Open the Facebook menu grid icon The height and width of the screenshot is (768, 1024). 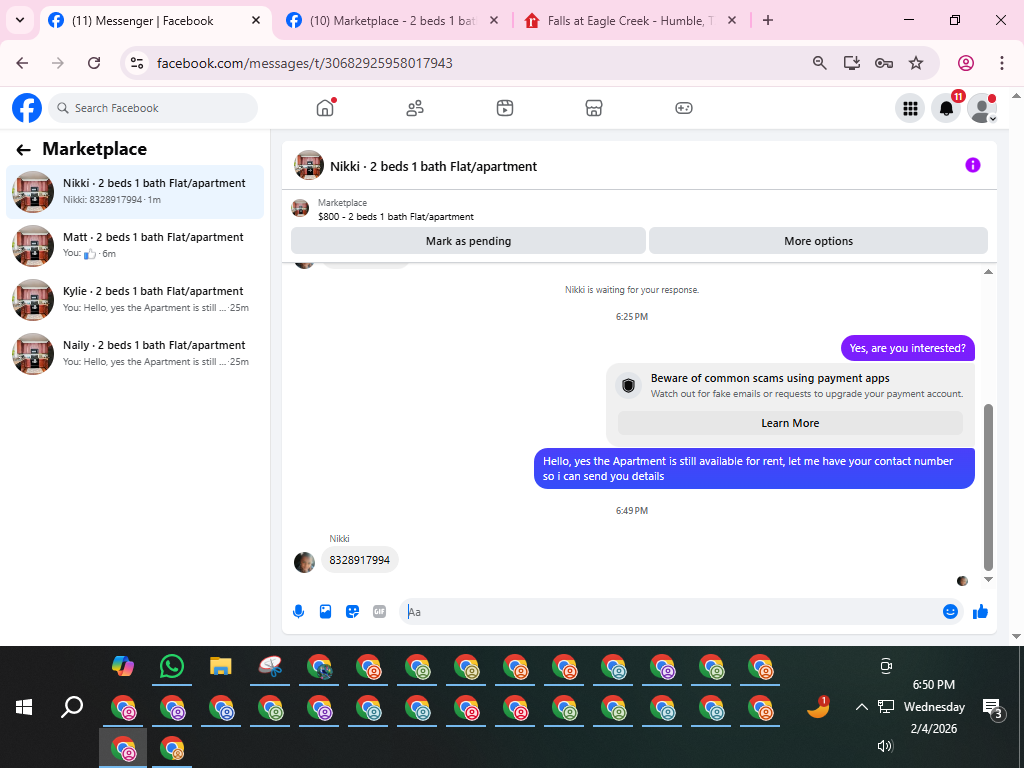click(910, 108)
